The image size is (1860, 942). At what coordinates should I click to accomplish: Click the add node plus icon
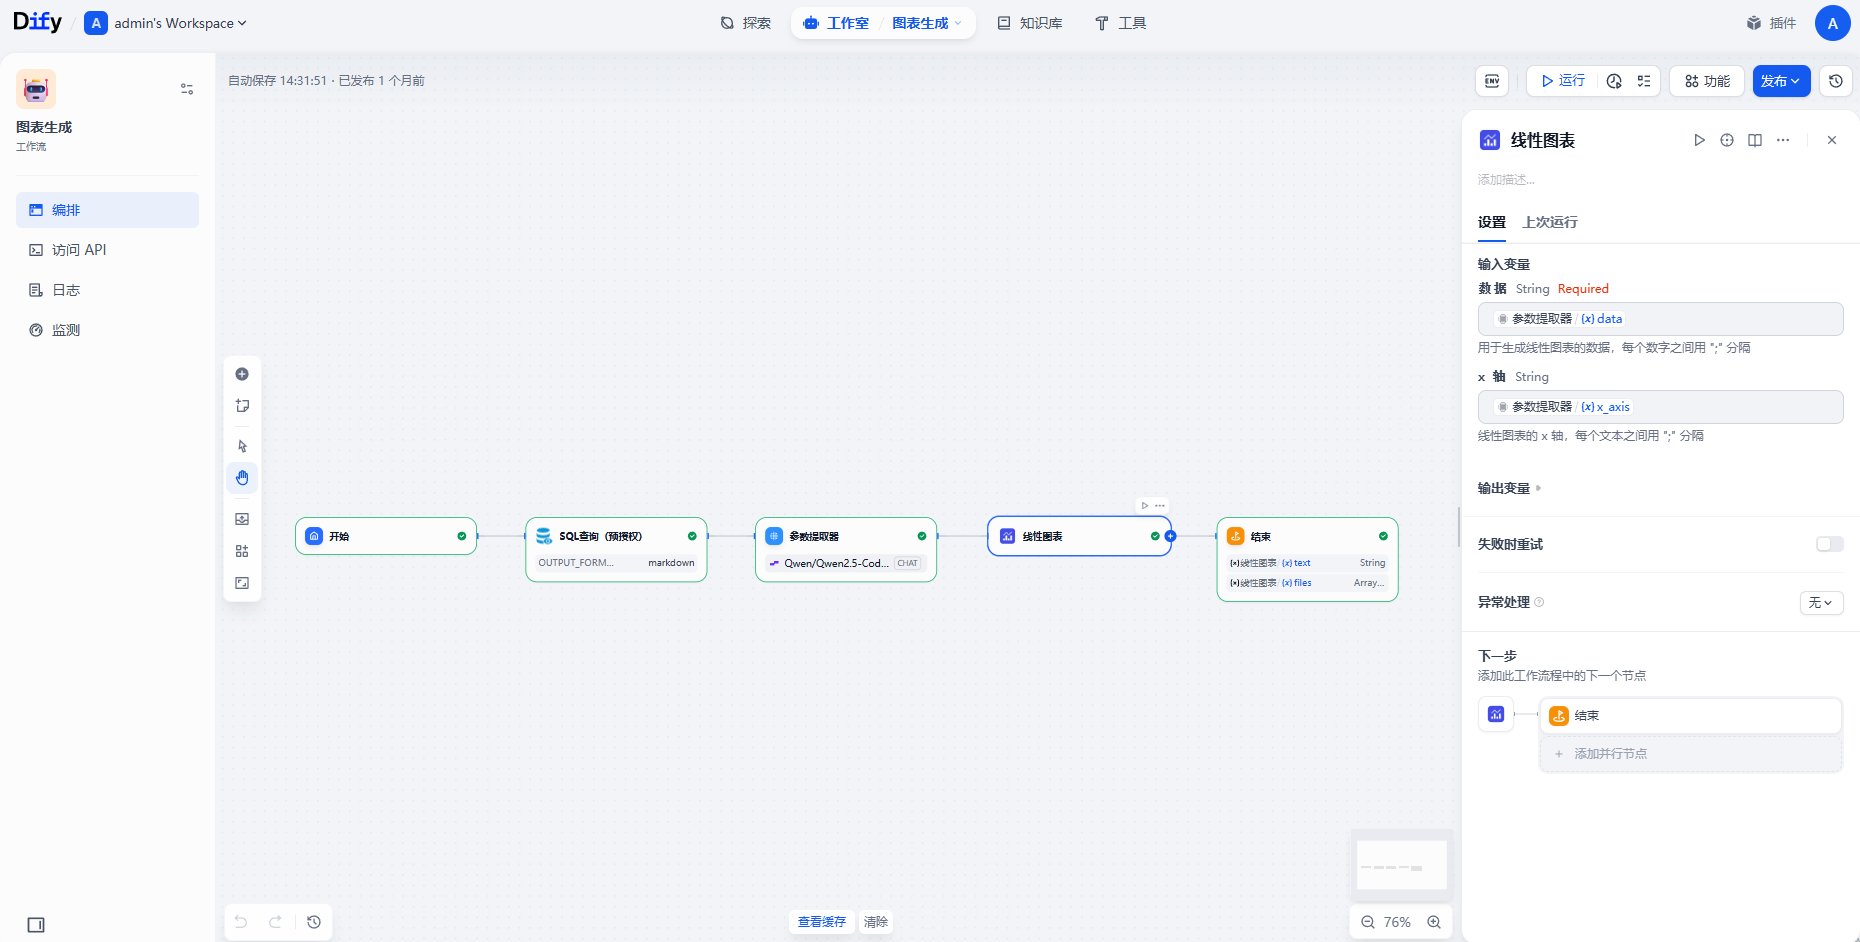(242, 374)
